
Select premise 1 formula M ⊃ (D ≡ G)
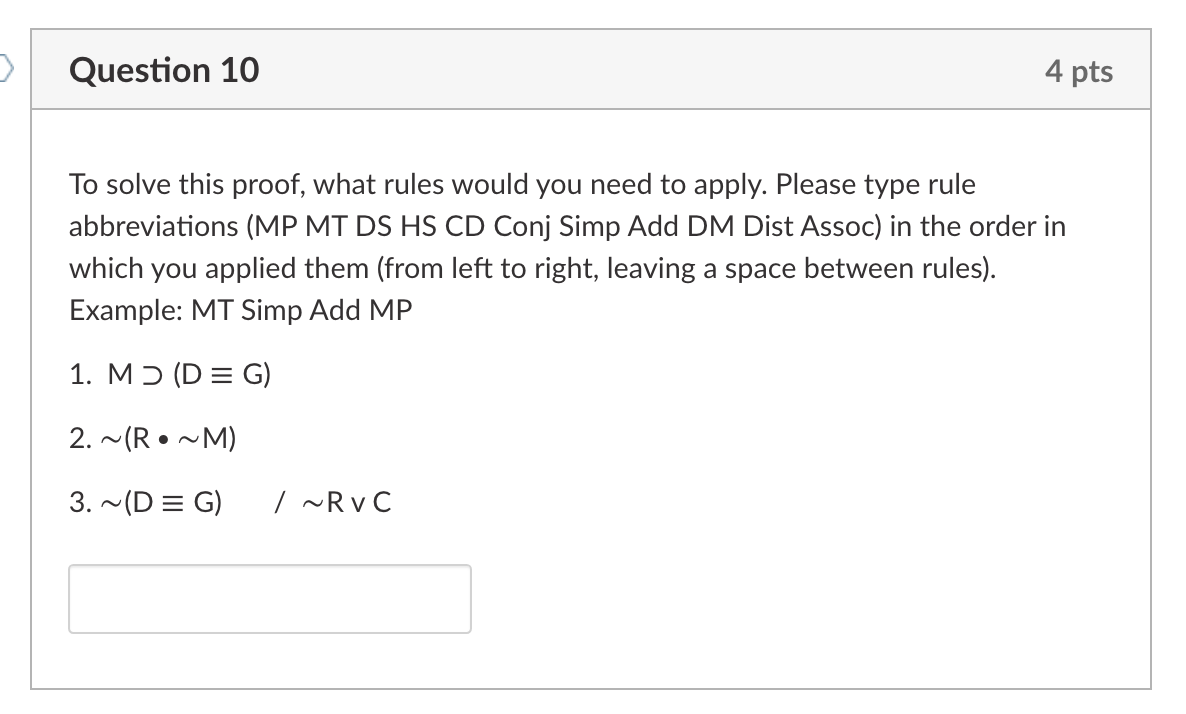tap(189, 374)
